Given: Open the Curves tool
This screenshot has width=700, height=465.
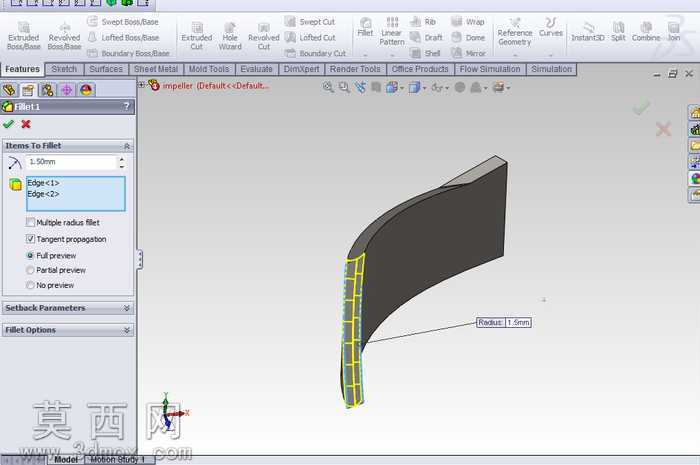Looking at the screenshot, I should pyautogui.click(x=551, y=27).
